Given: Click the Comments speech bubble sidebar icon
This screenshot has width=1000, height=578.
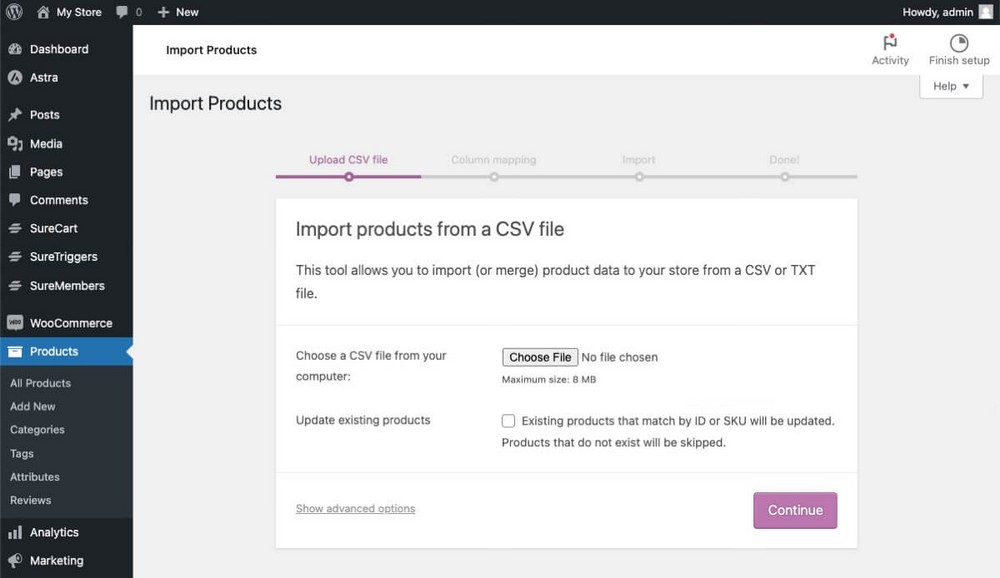Looking at the screenshot, I should (15, 200).
